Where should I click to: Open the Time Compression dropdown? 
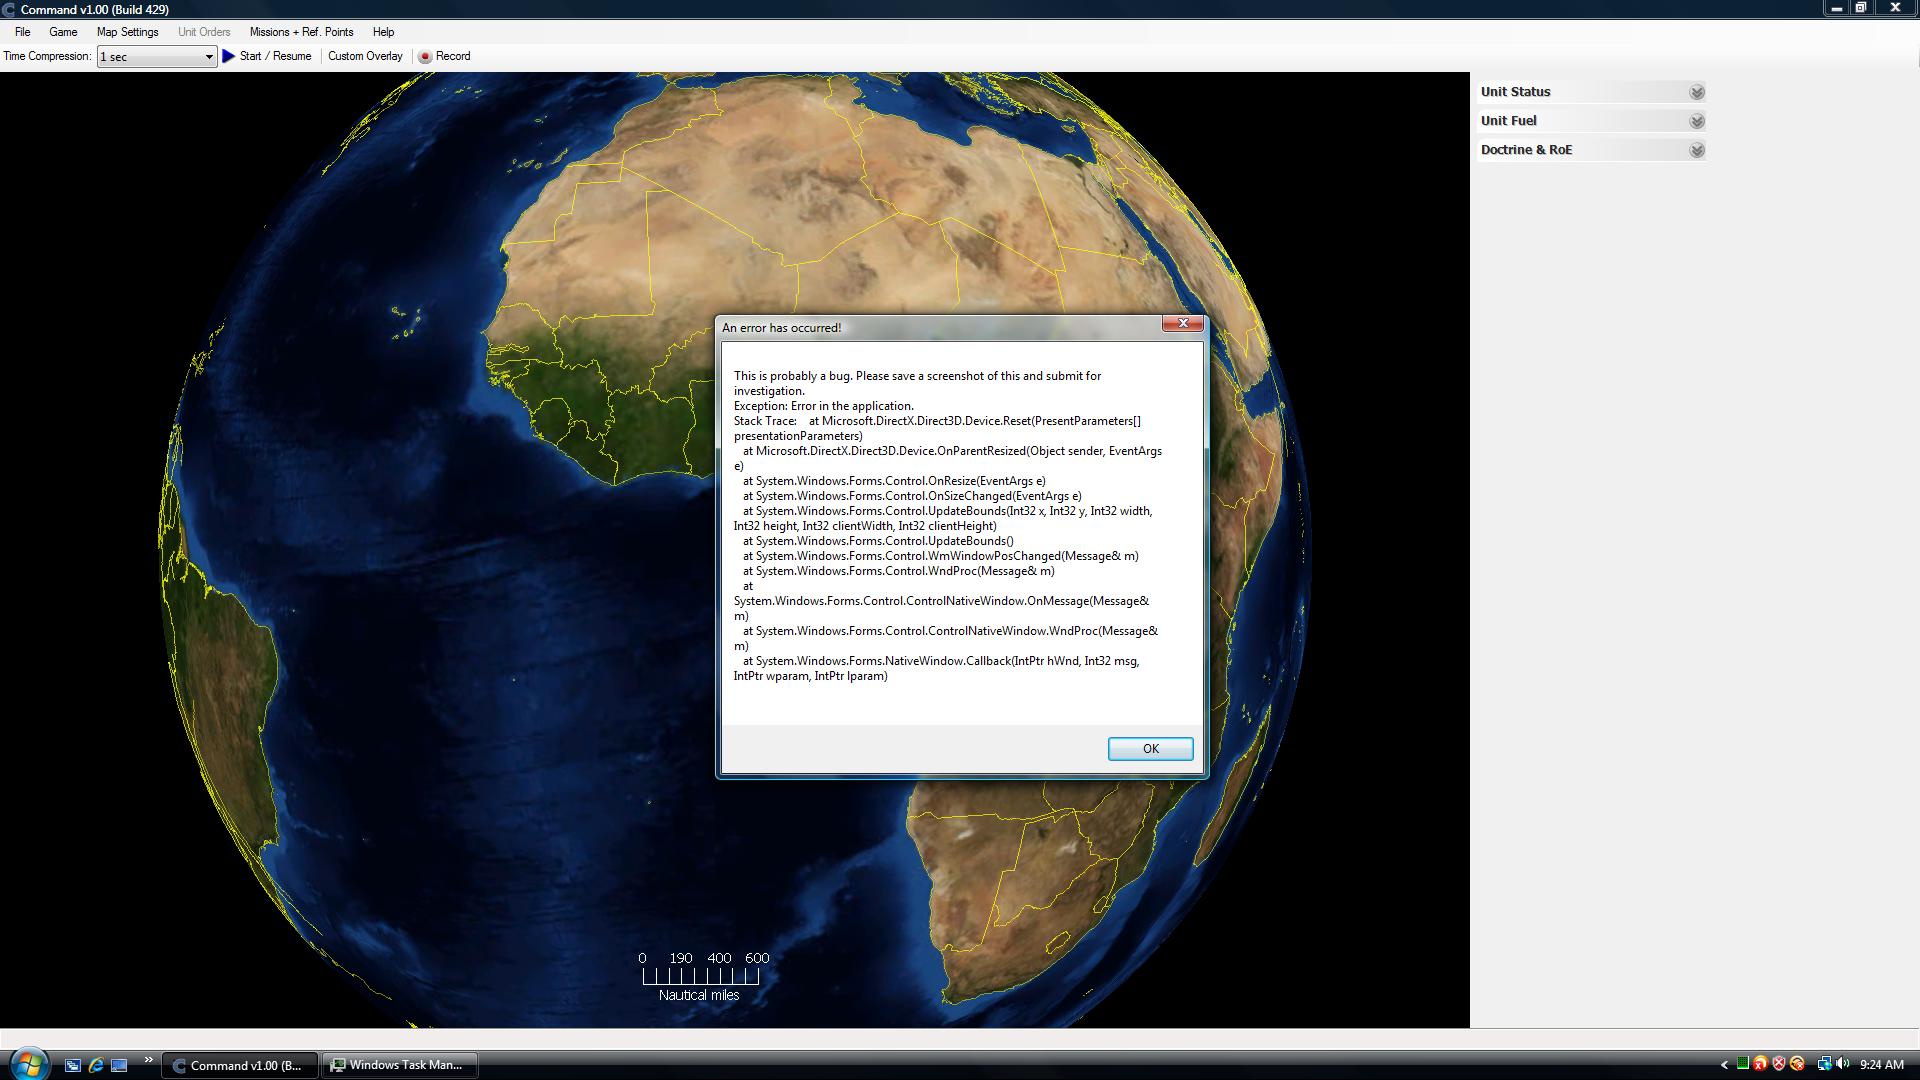[157, 57]
